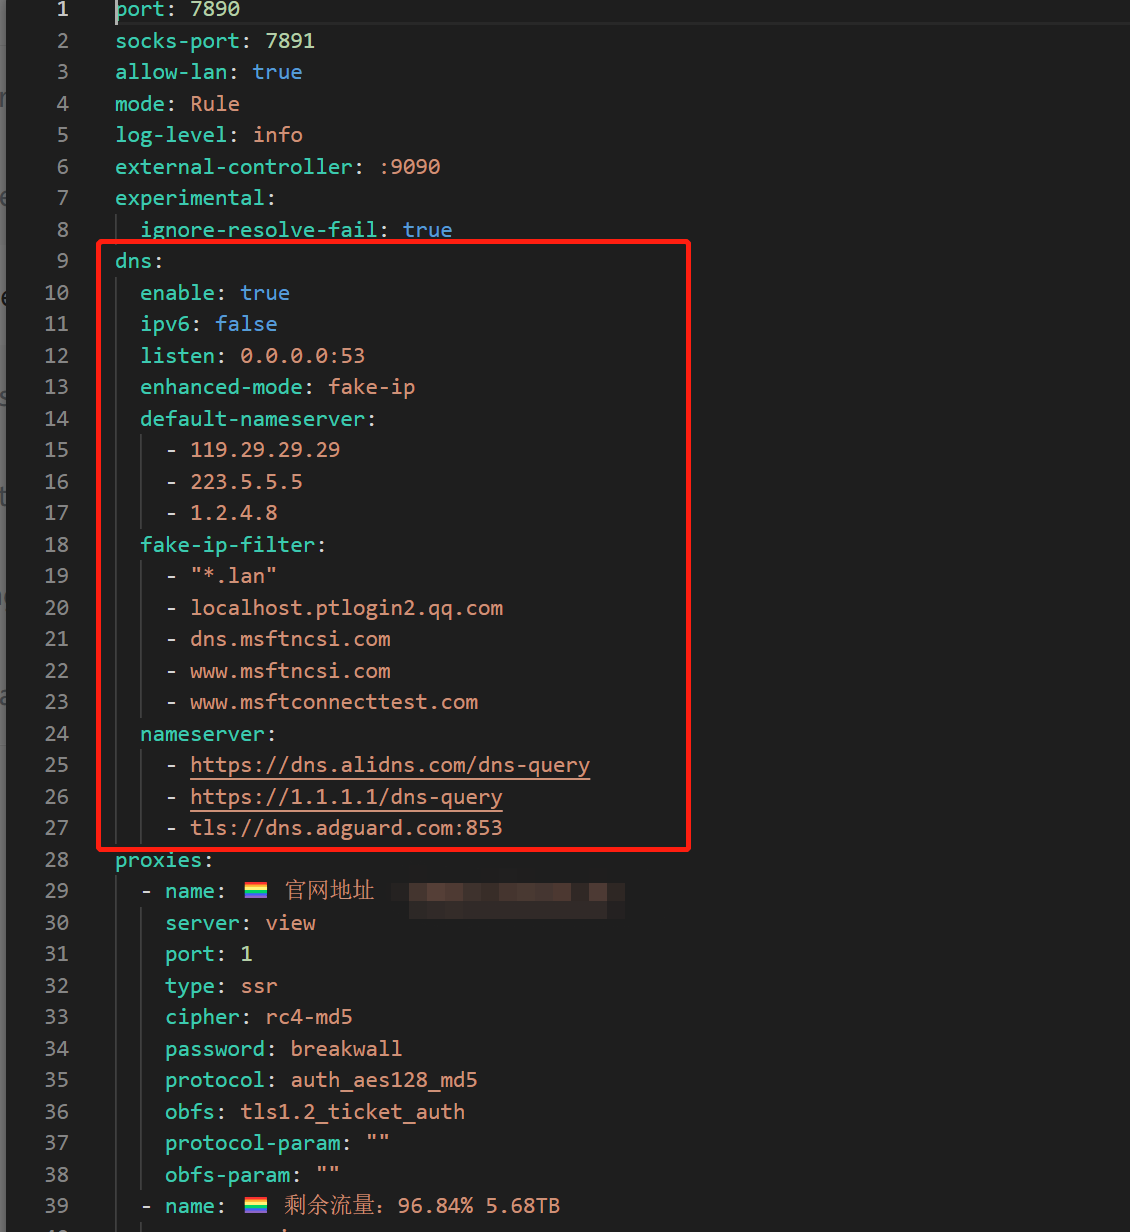1130x1232 pixels.
Task: Click the ignore-resolve-fail key
Action: (259, 230)
